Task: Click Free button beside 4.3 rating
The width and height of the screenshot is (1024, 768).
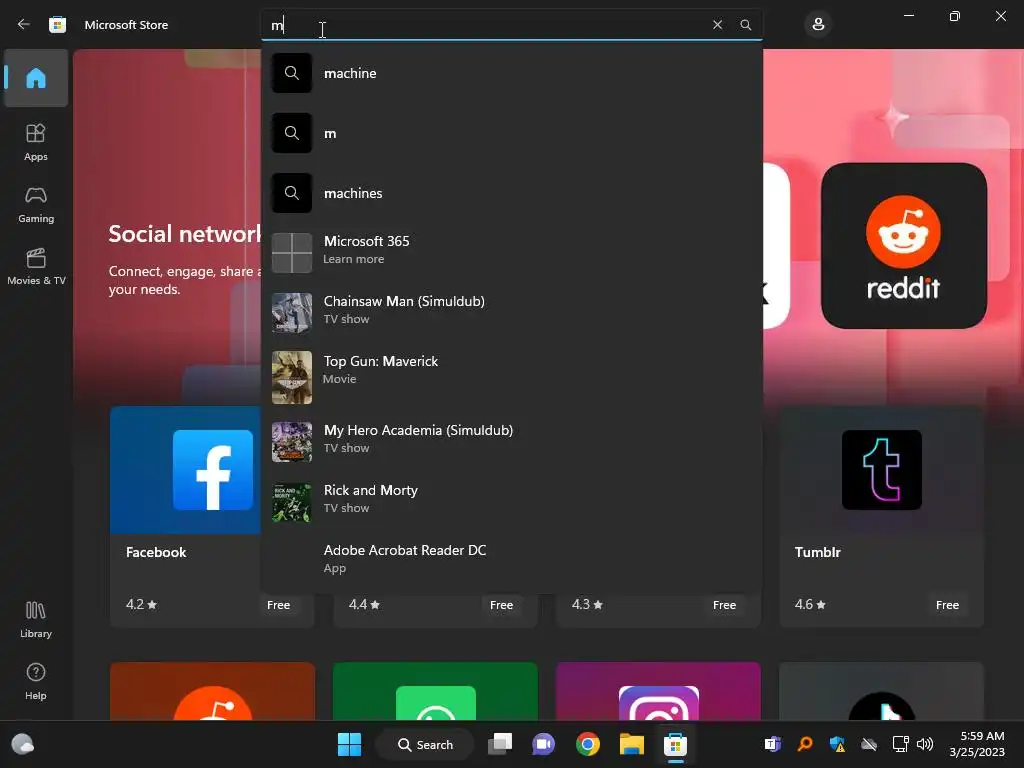Action: (724, 605)
